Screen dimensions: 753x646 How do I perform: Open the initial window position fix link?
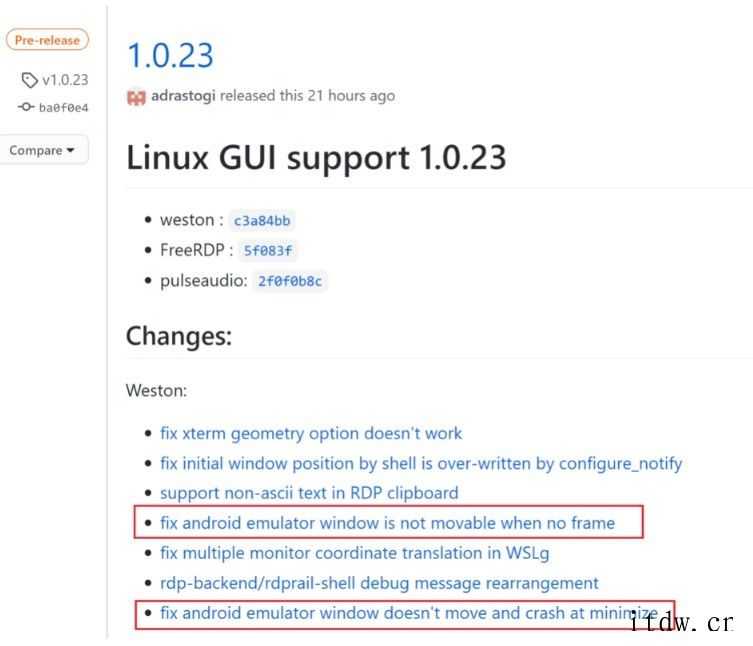421,463
